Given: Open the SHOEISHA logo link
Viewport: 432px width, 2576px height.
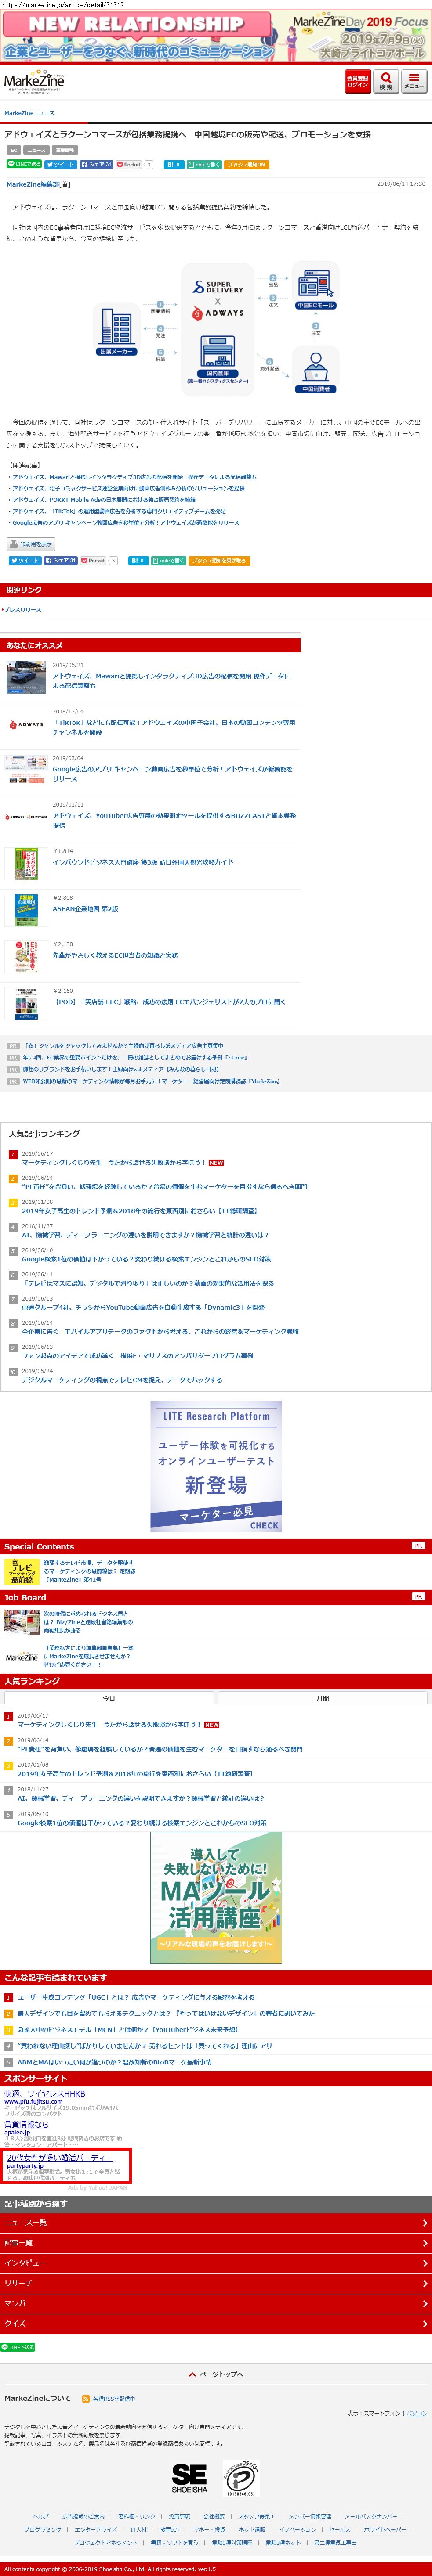Looking at the screenshot, I should tap(189, 2480).
